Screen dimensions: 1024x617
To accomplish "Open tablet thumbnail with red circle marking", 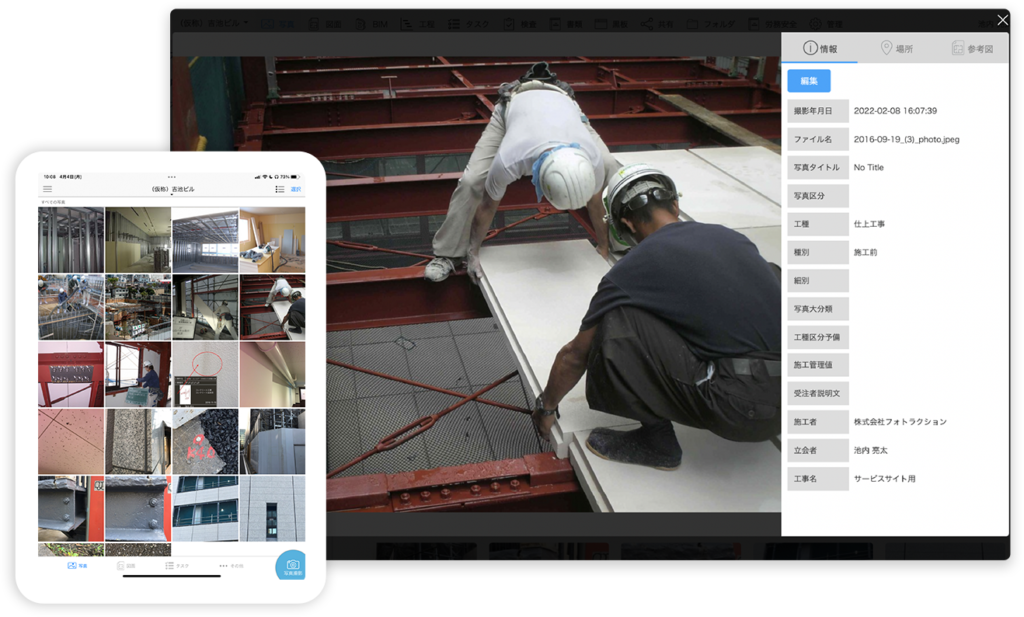I will pos(205,374).
